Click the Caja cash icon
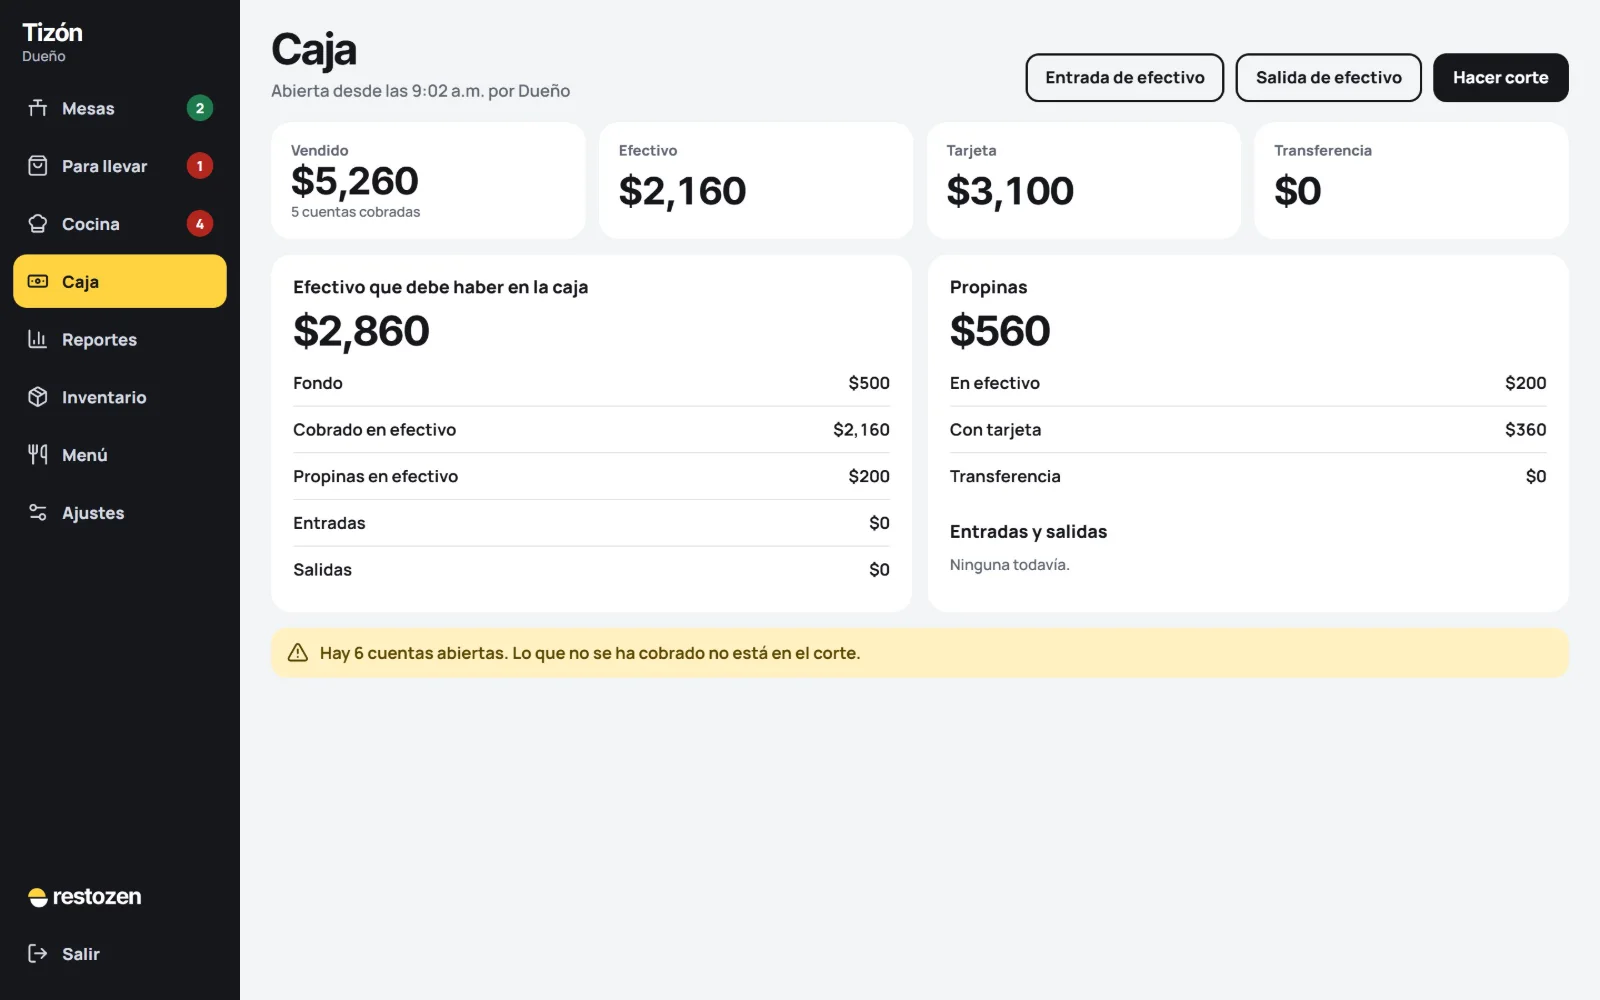 [38, 282]
